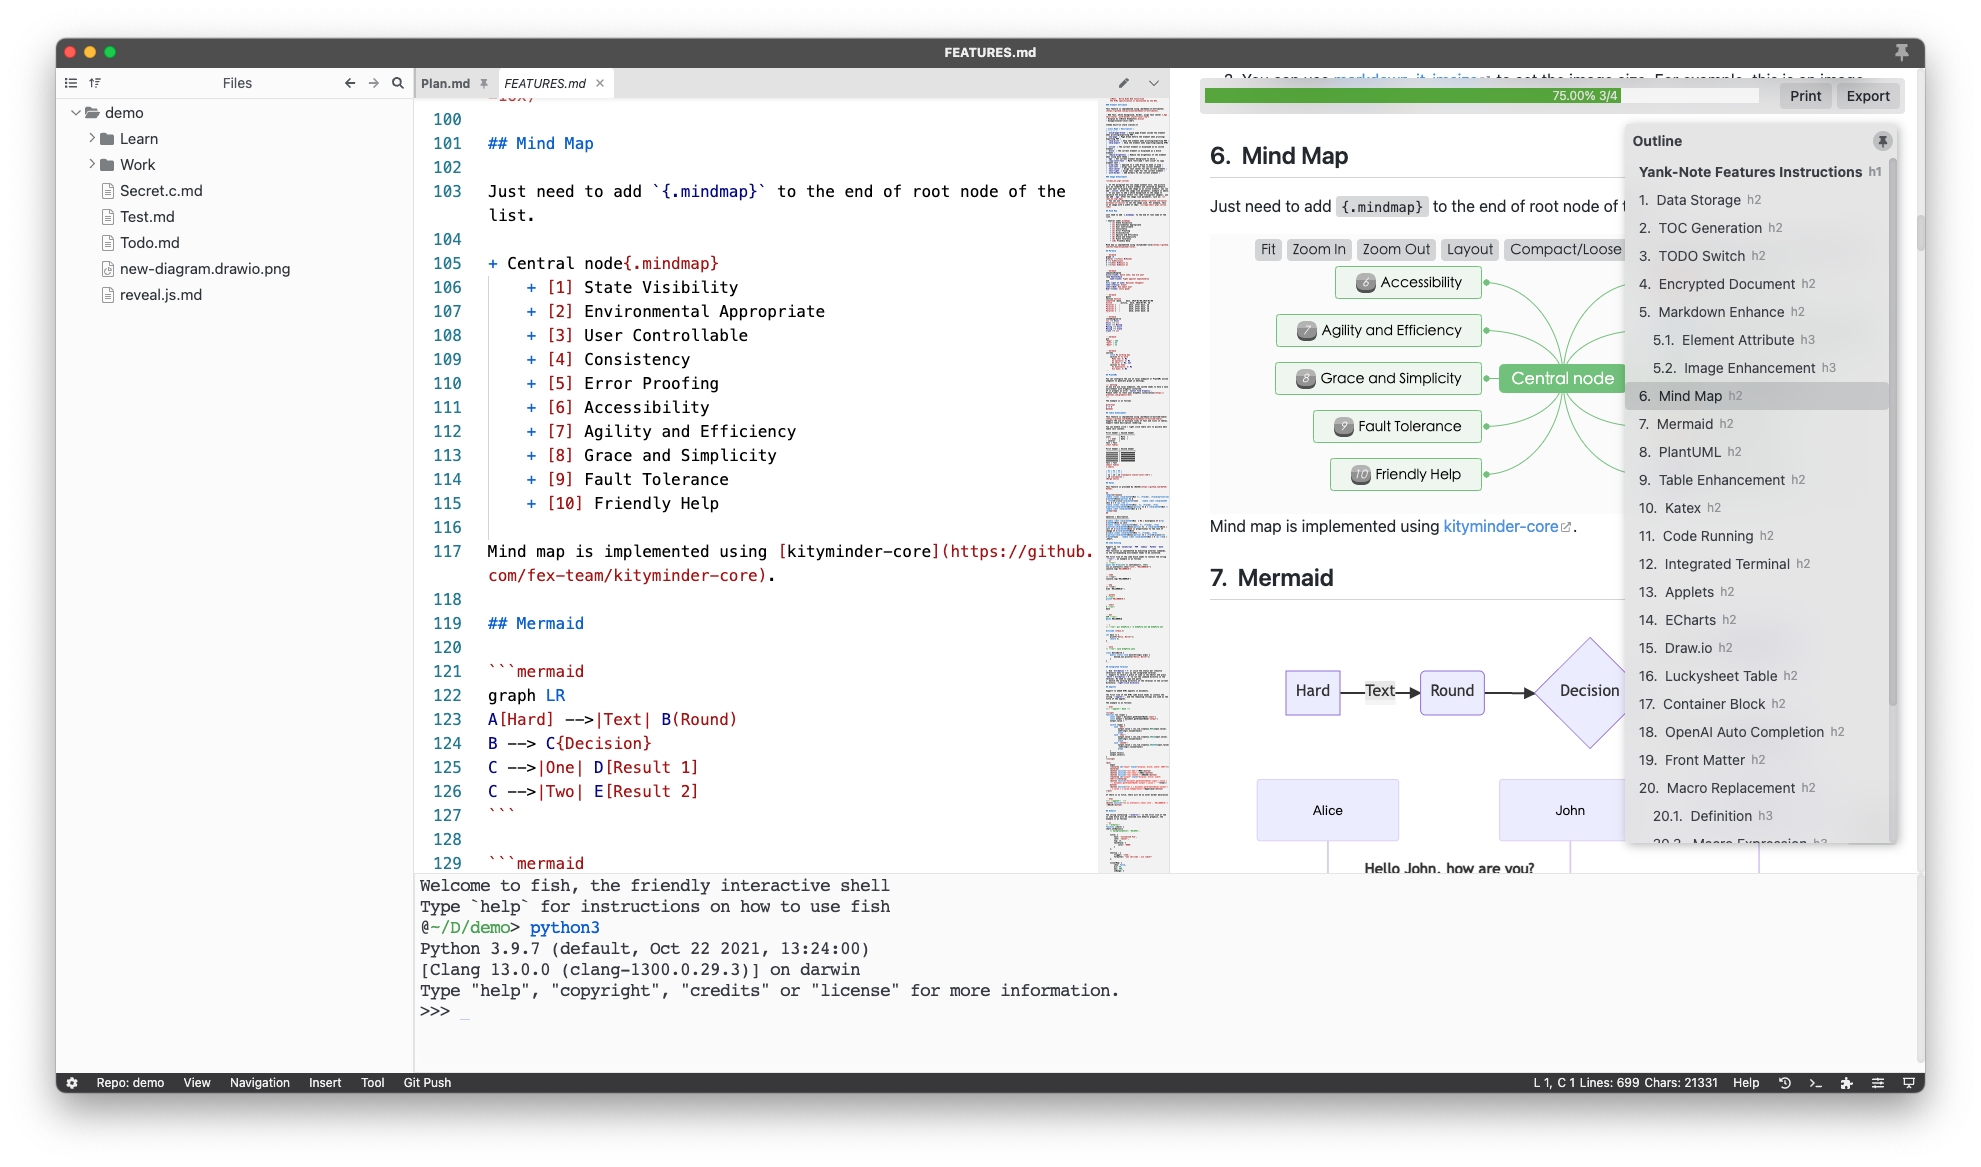Click the presentation mode icon
The height and width of the screenshot is (1167, 1981).
[1908, 1082]
